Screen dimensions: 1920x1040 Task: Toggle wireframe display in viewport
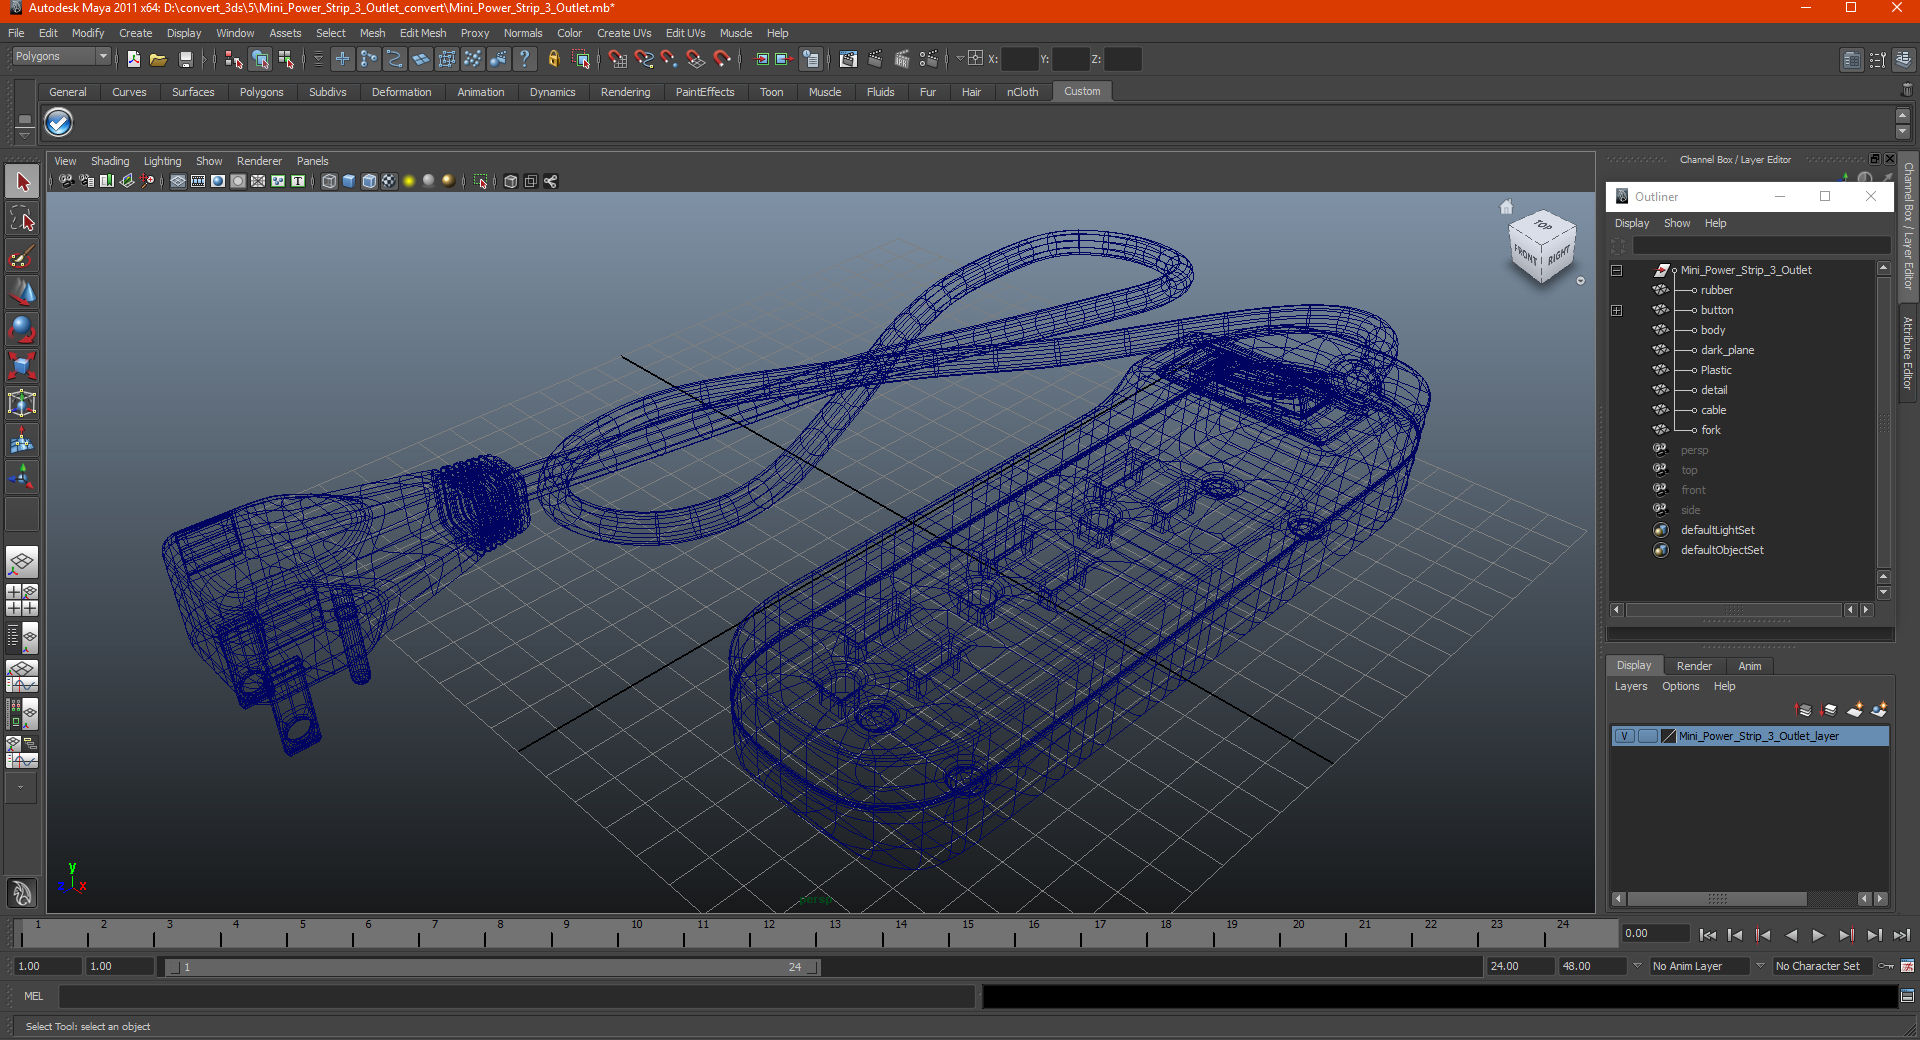coord(329,181)
